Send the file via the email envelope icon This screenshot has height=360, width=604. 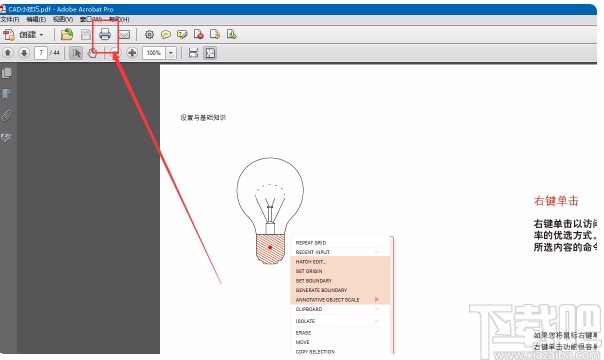click(124, 35)
